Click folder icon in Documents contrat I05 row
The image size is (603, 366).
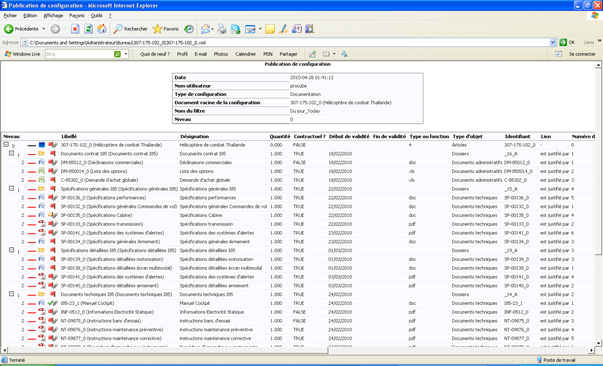[x=42, y=153]
